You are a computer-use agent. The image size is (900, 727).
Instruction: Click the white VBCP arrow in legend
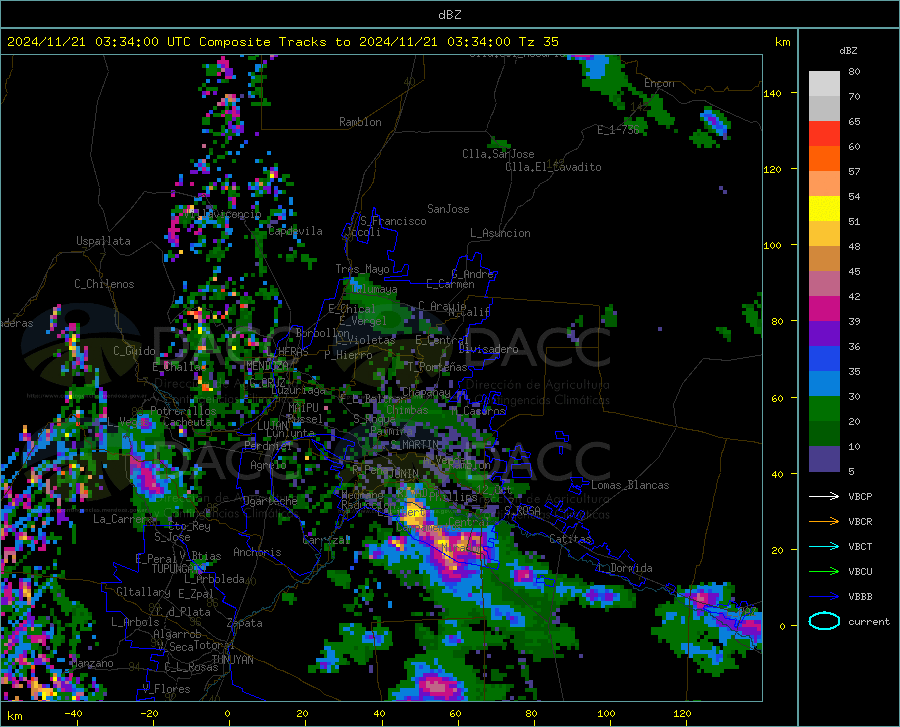(824, 496)
